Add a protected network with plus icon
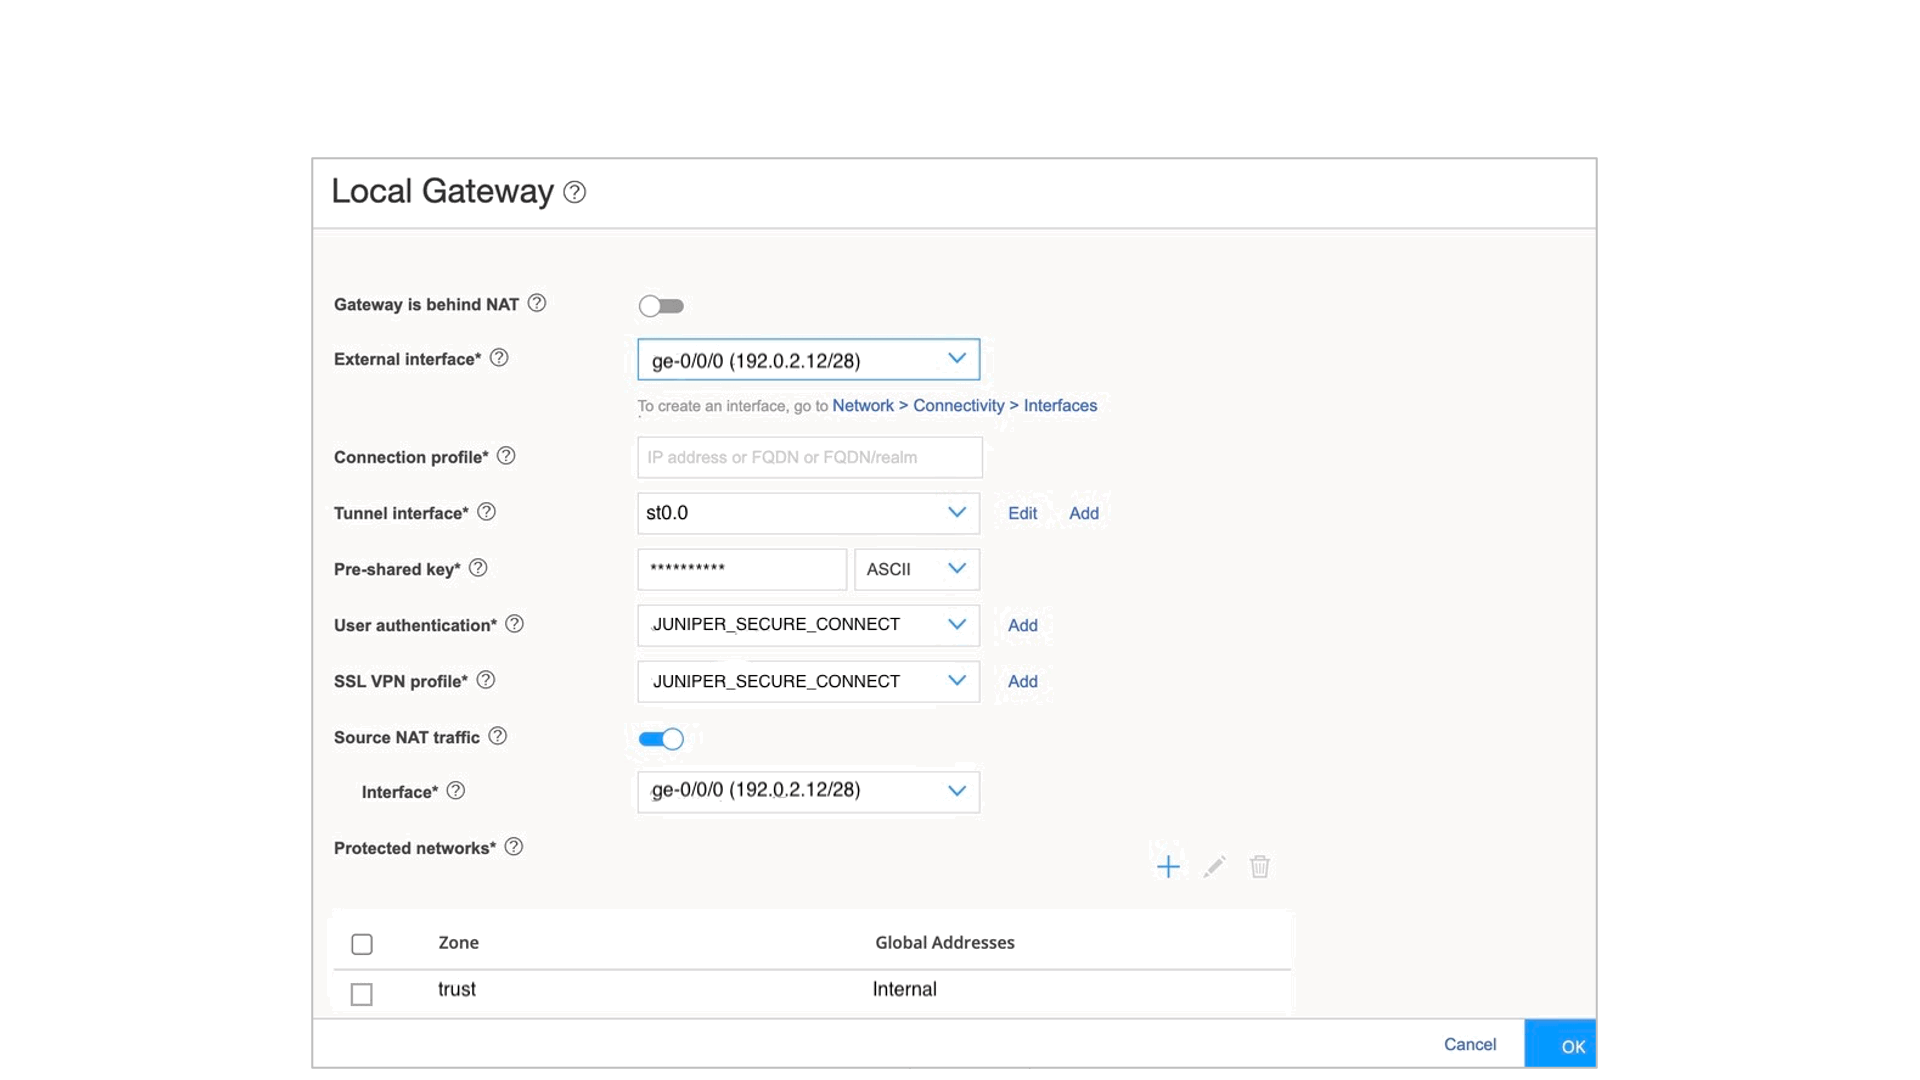 [x=1168, y=867]
